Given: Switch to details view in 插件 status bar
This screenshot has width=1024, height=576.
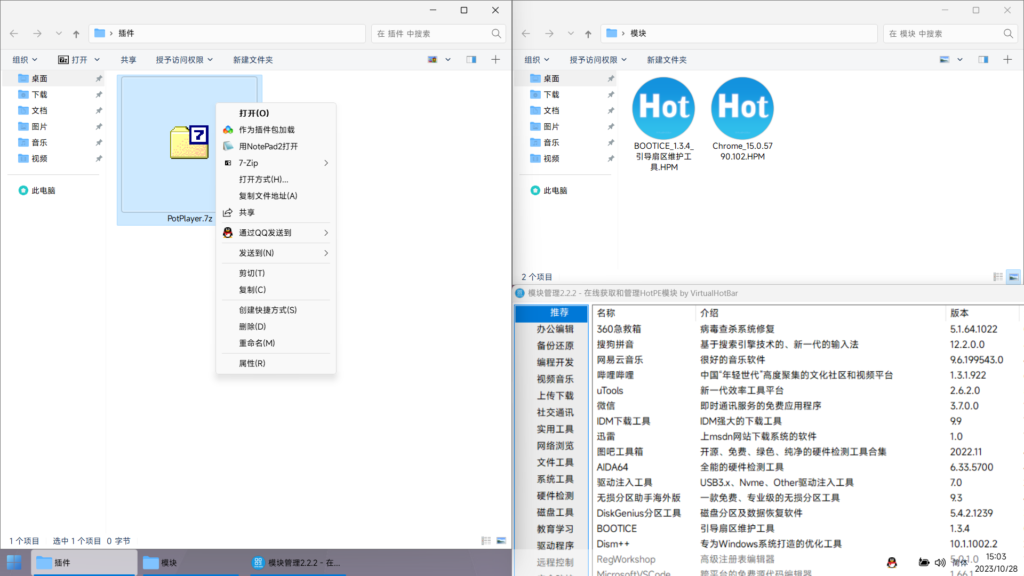Looking at the screenshot, I should click(486, 541).
